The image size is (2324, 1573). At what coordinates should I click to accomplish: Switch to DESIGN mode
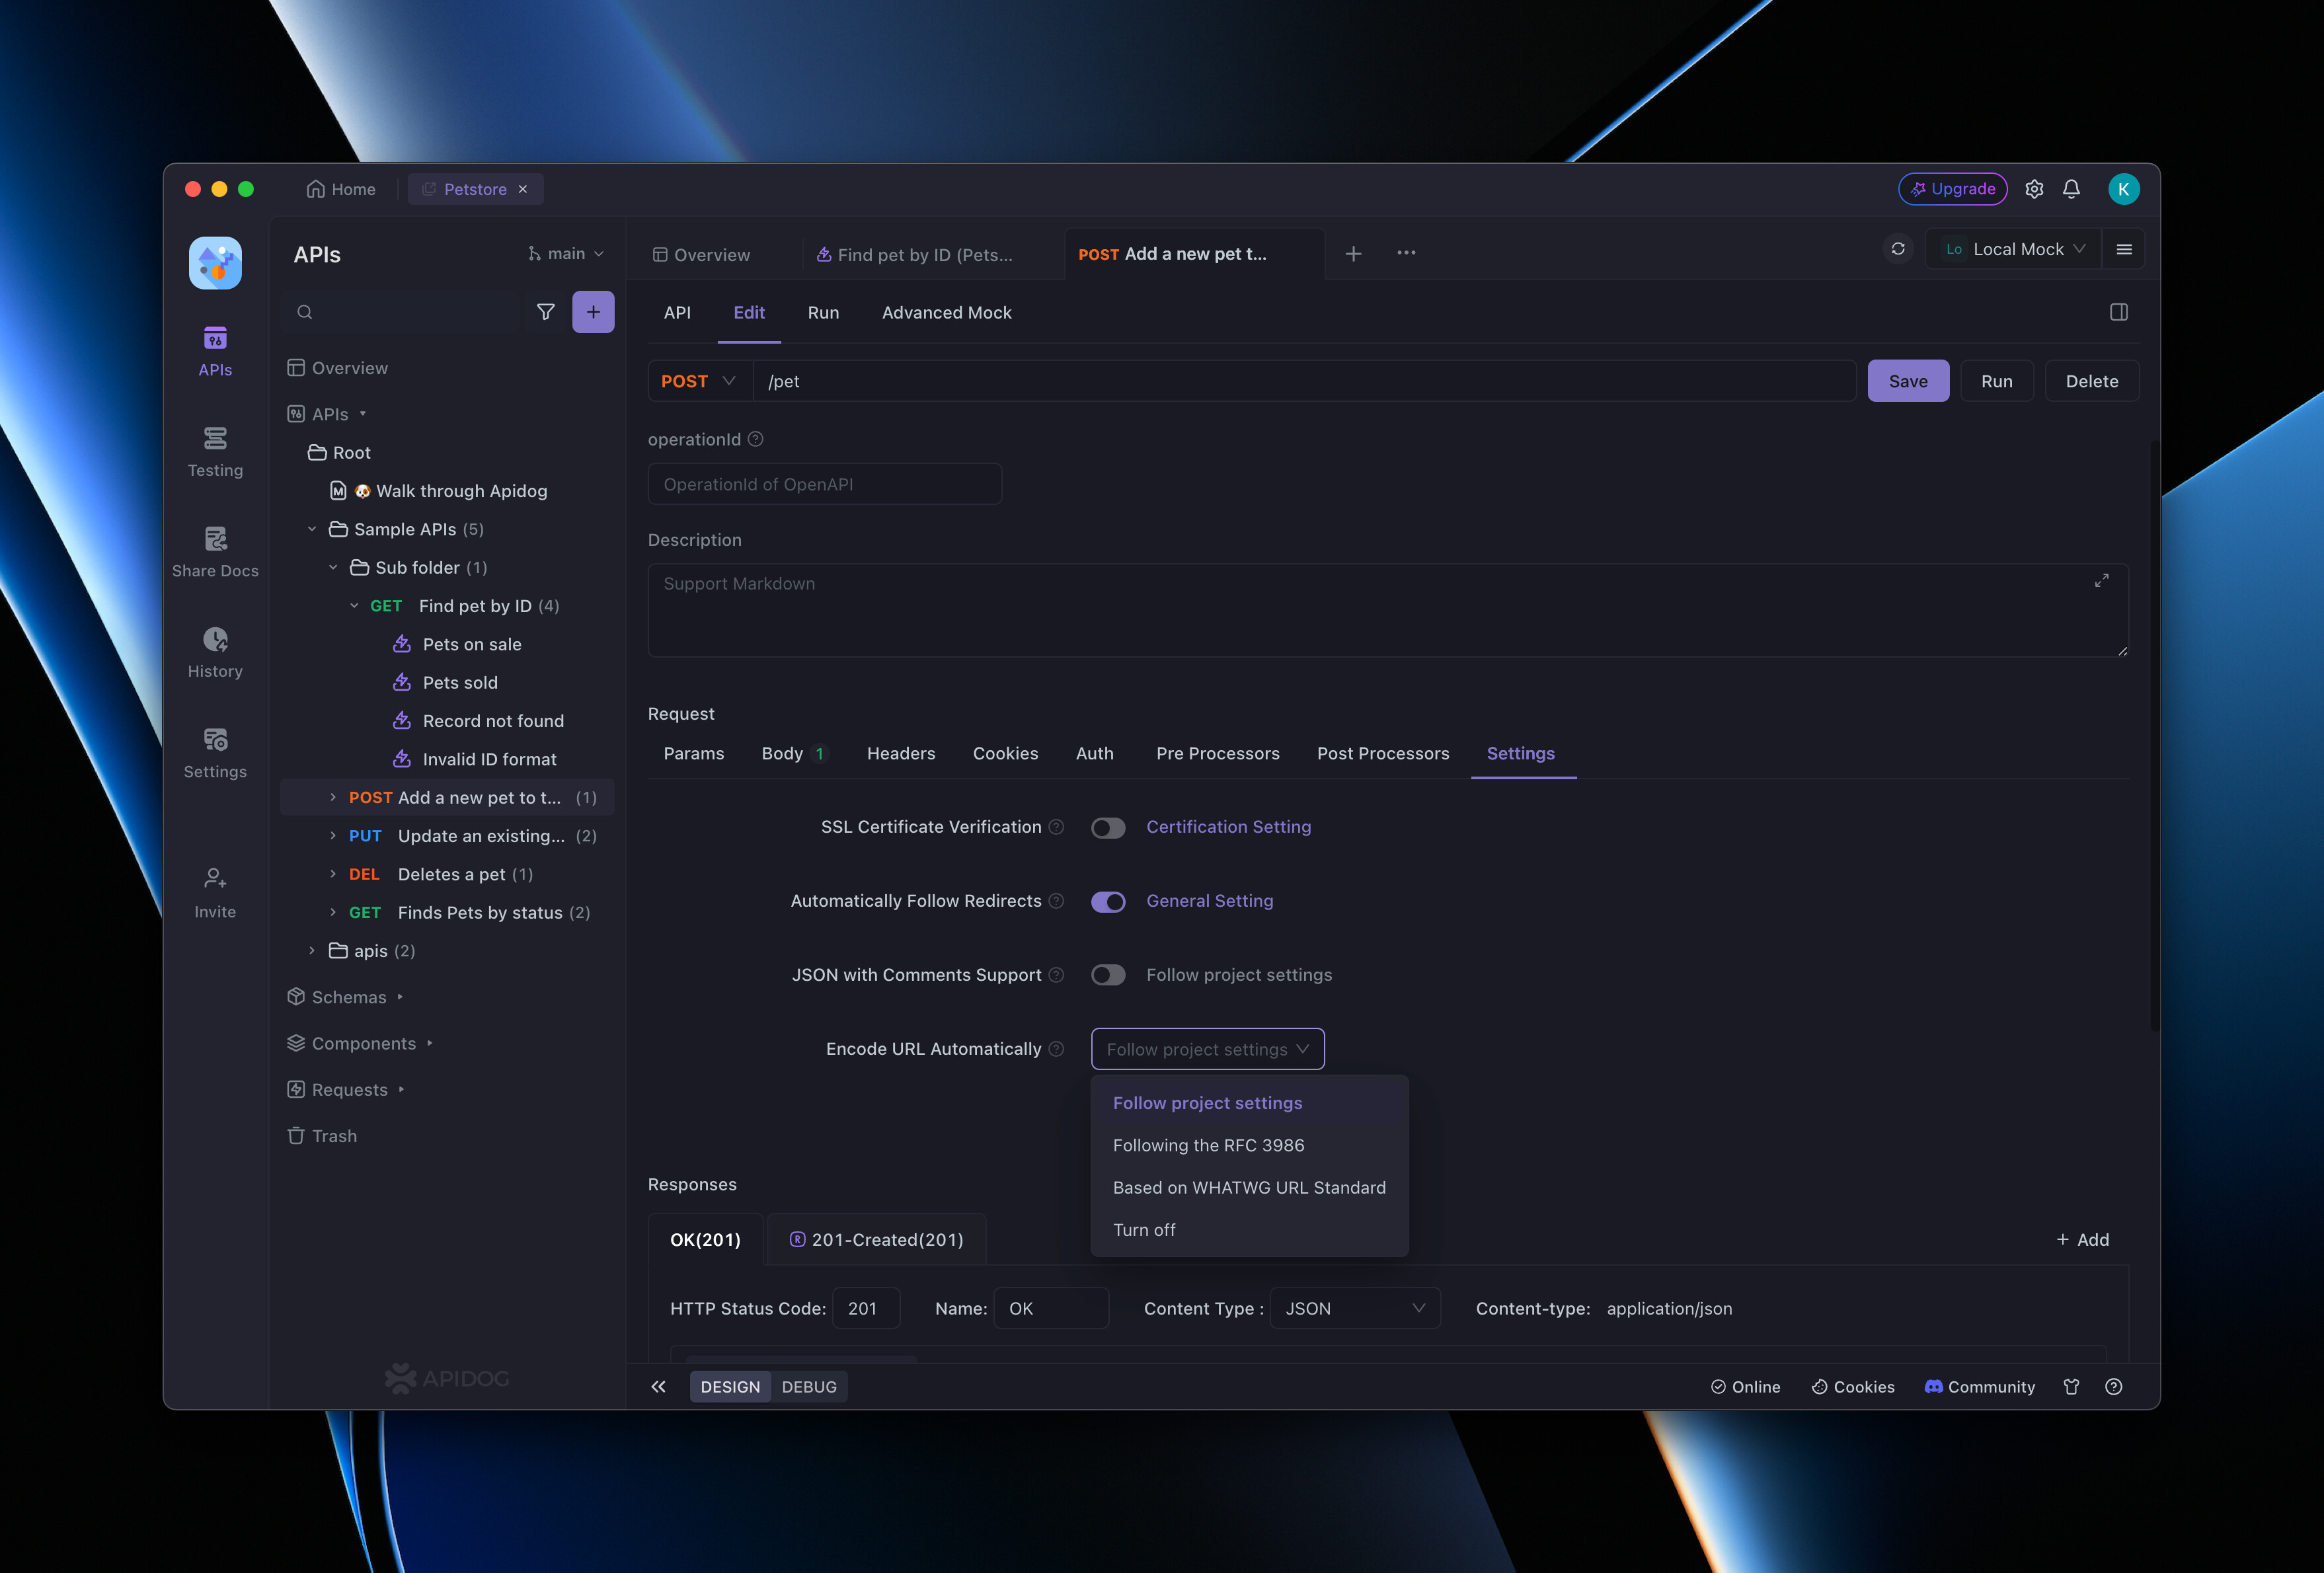730,1387
